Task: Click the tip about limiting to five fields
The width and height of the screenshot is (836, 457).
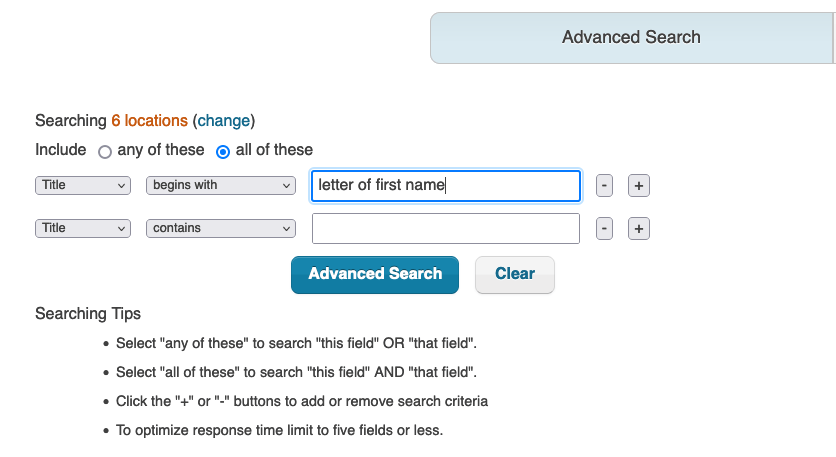Action: click(x=279, y=431)
